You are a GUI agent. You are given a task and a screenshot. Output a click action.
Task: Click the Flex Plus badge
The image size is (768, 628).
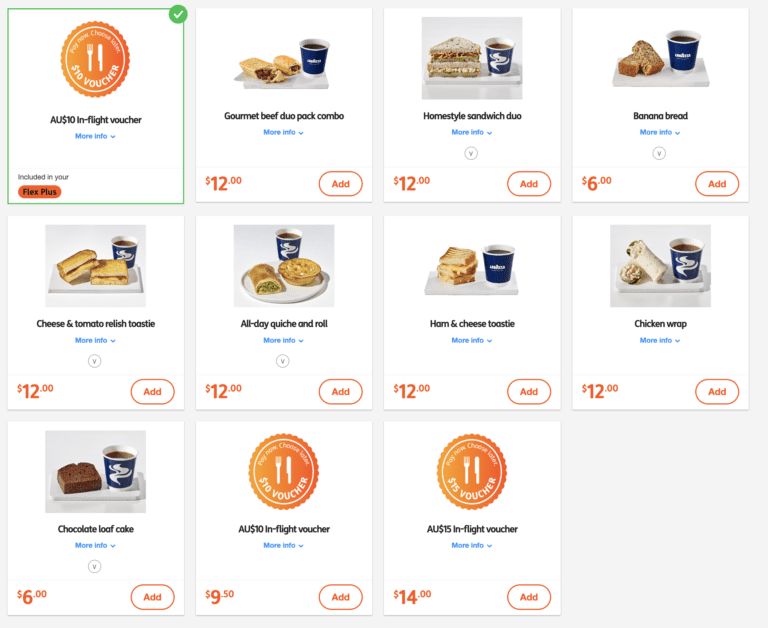pos(40,191)
